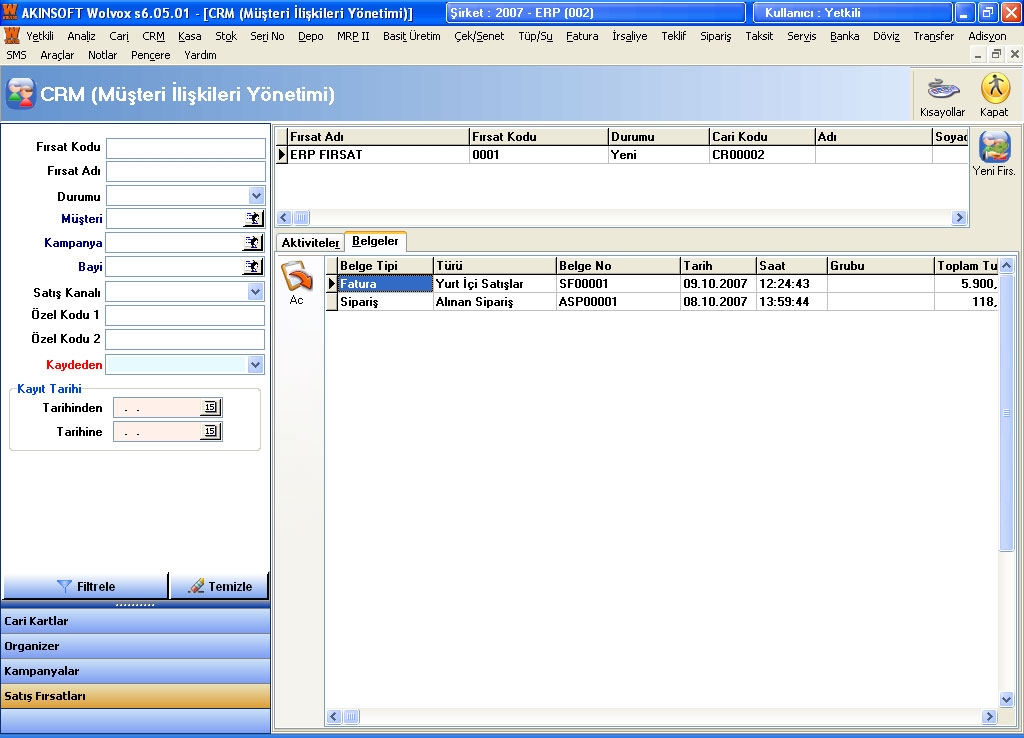
Task: Click the SF00001 document number cell
Action: tap(618, 283)
